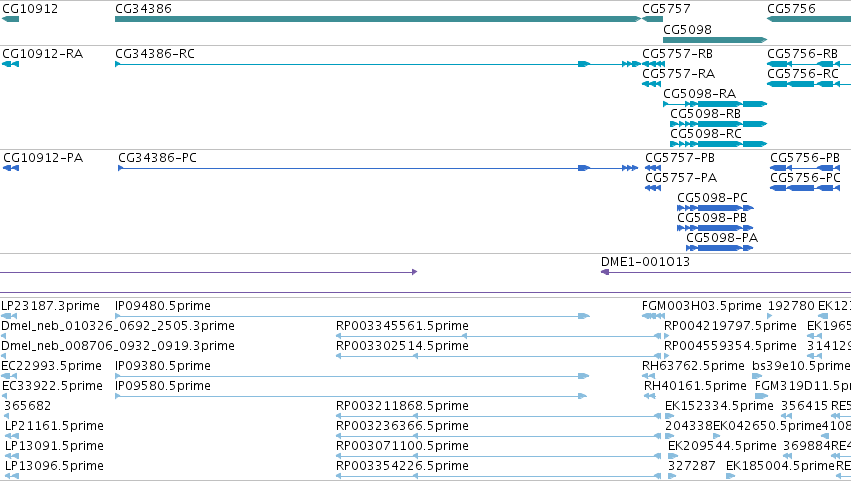Open the RP003354226.5prime read
Image resolution: width=851 pixels, height=481 pixels.
402,466
